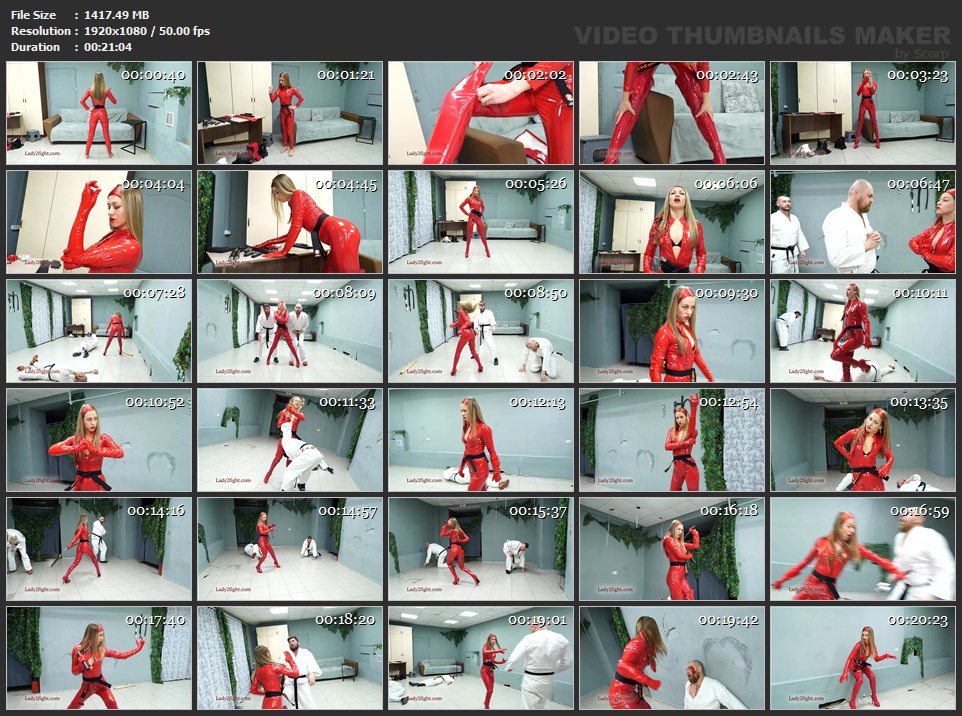Open the frame at 00:16:59

click(863, 549)
